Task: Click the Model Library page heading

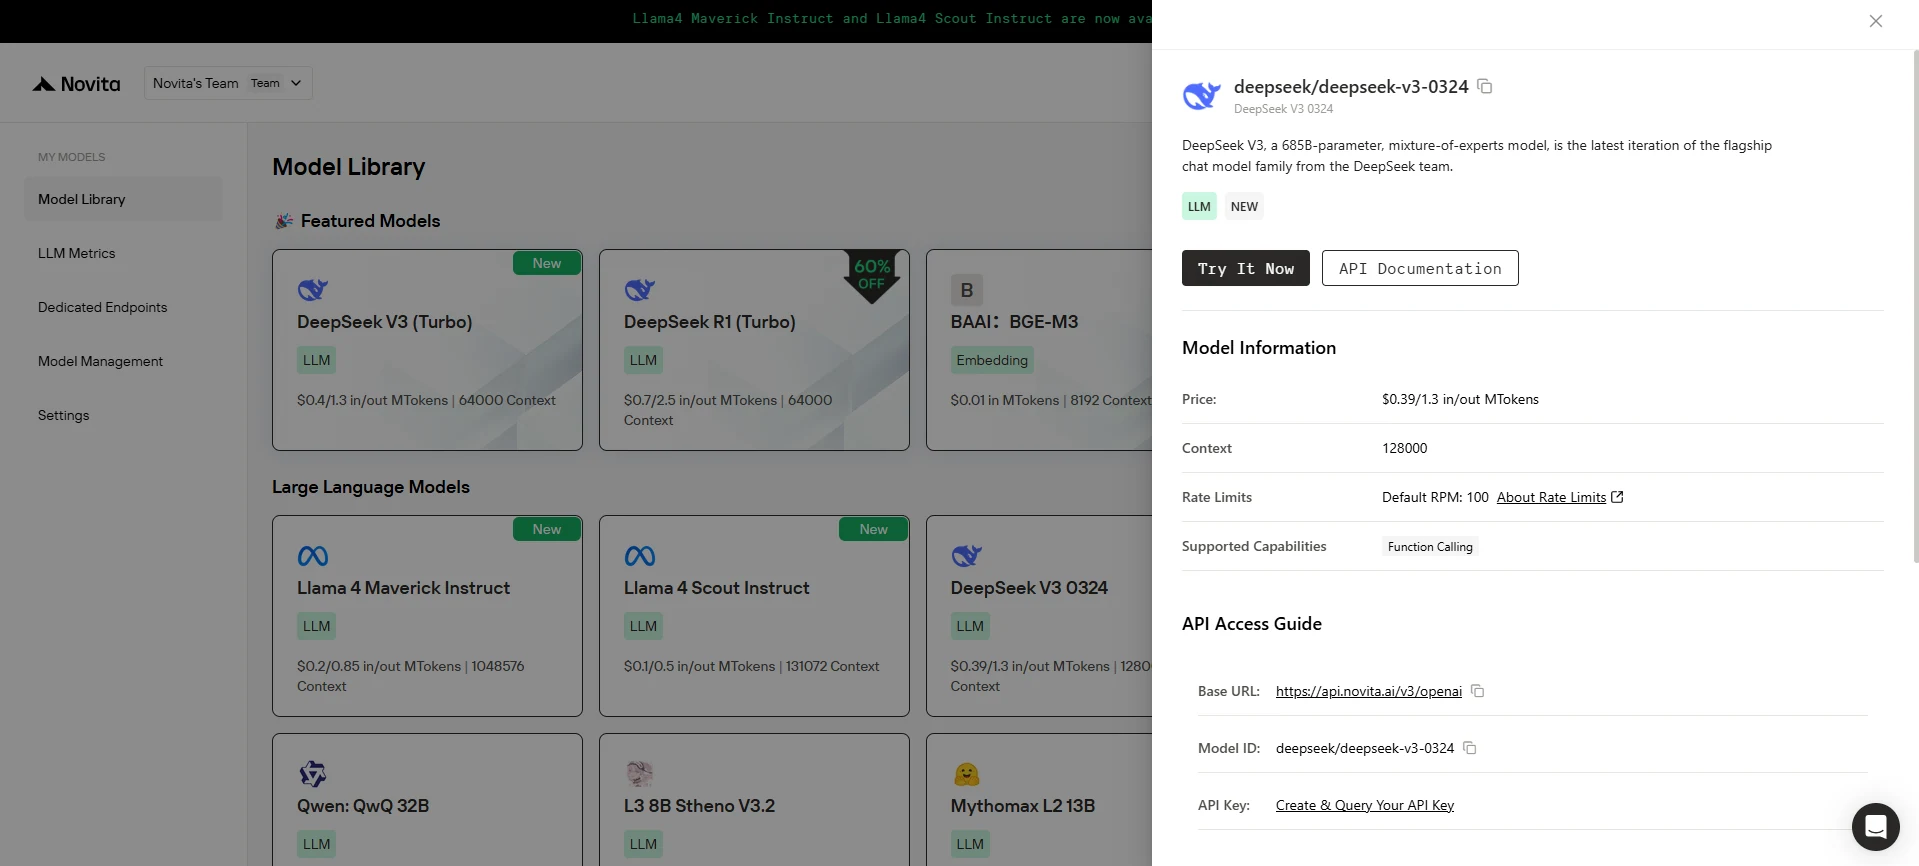Action: coord(348,167)
